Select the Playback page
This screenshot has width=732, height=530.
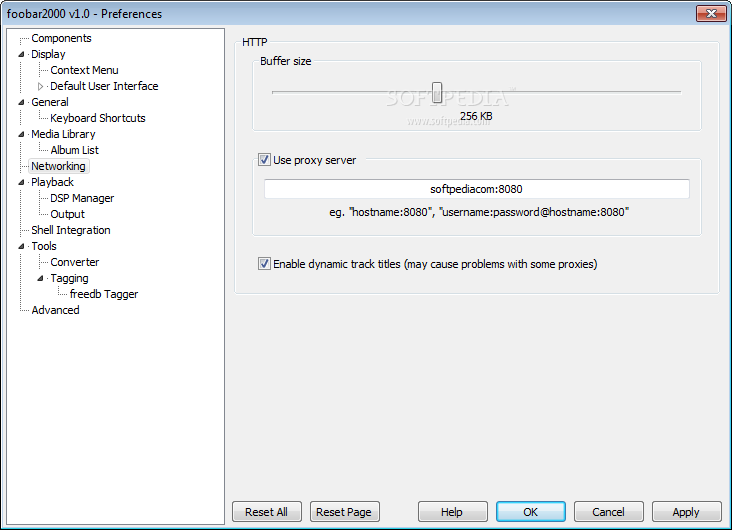point(52,182)
